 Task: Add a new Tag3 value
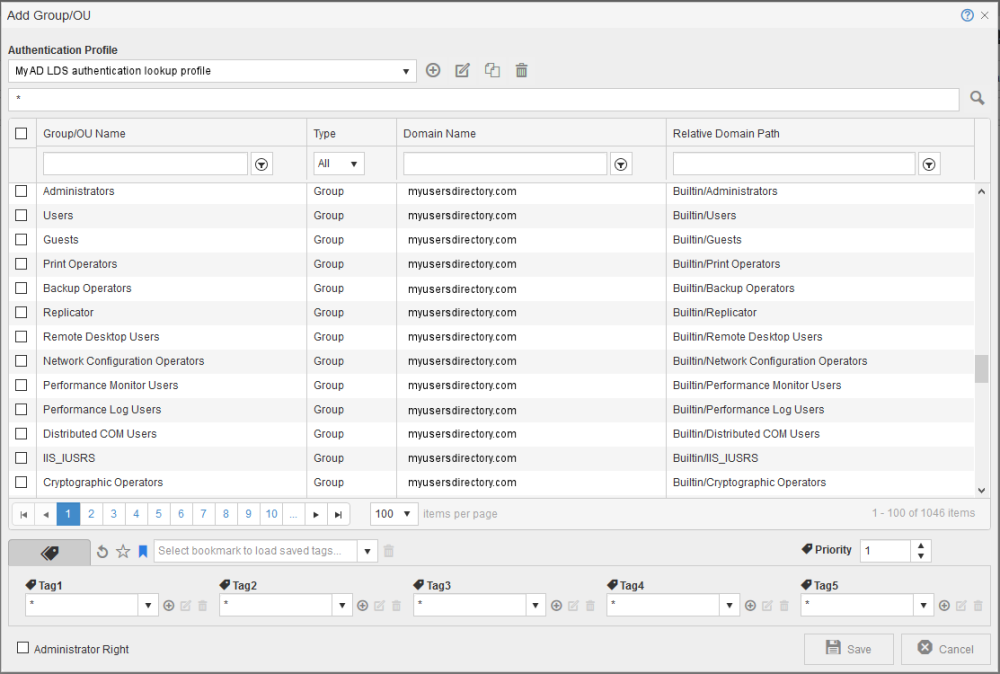click(557, 606)
